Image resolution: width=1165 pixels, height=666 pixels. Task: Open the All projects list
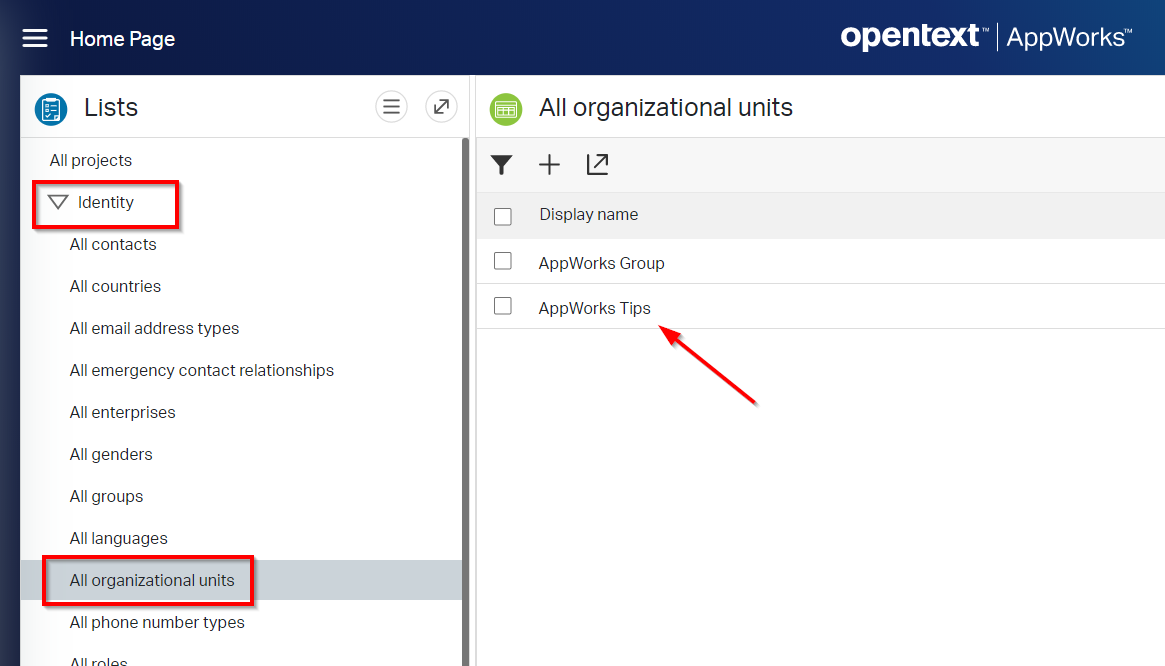tap(91, 161)
